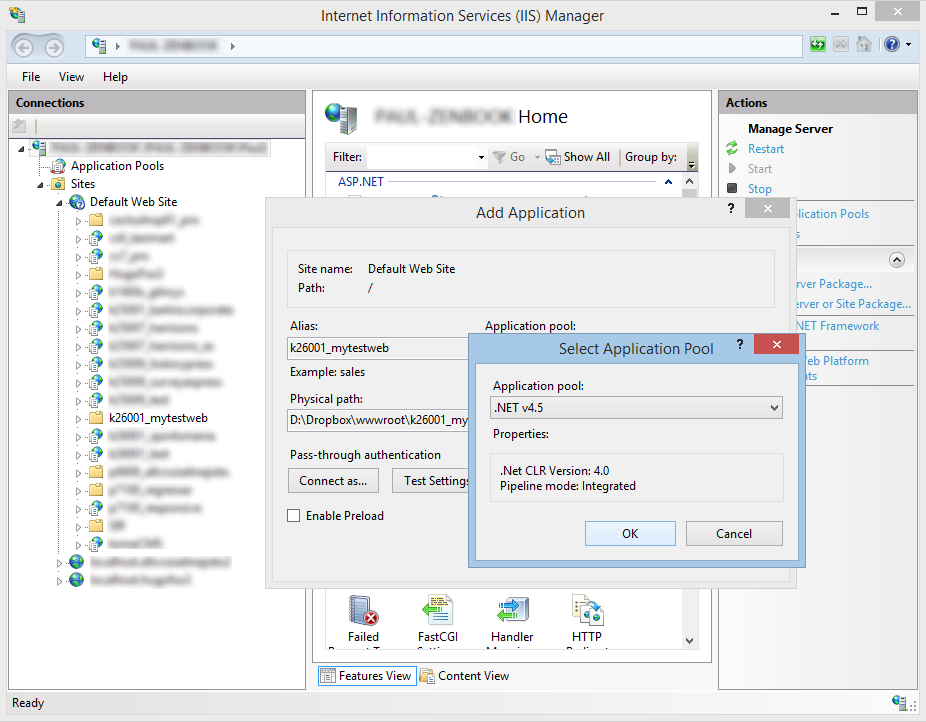Click the Alias text field
The image size is (926, 722).
[379, 348]
